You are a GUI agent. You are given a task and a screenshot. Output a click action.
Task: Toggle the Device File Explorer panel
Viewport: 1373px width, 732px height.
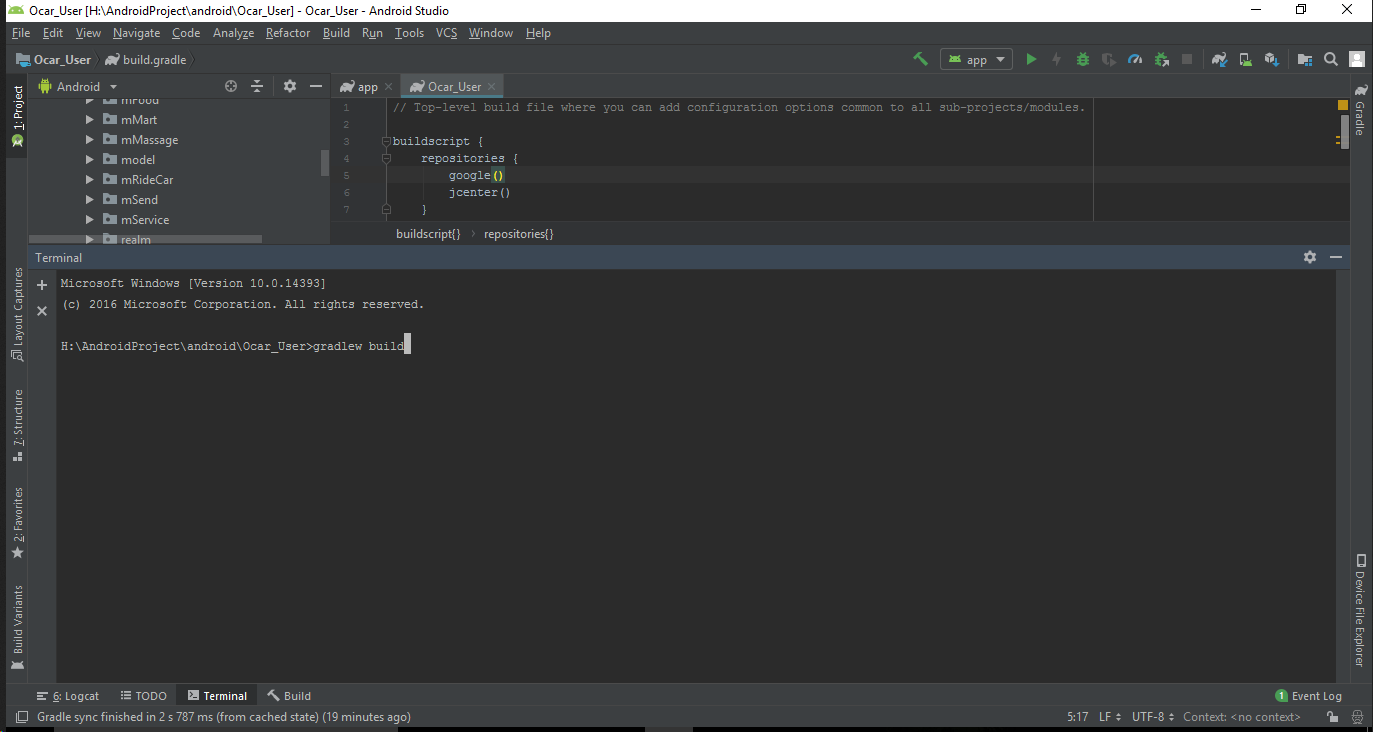click(1360, 610)
